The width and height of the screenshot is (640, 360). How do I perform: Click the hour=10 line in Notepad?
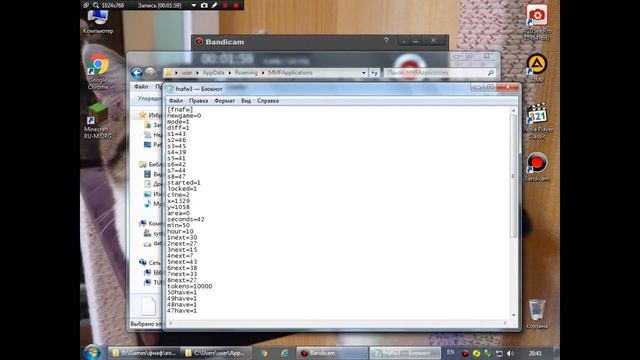[x=180, y=231]
